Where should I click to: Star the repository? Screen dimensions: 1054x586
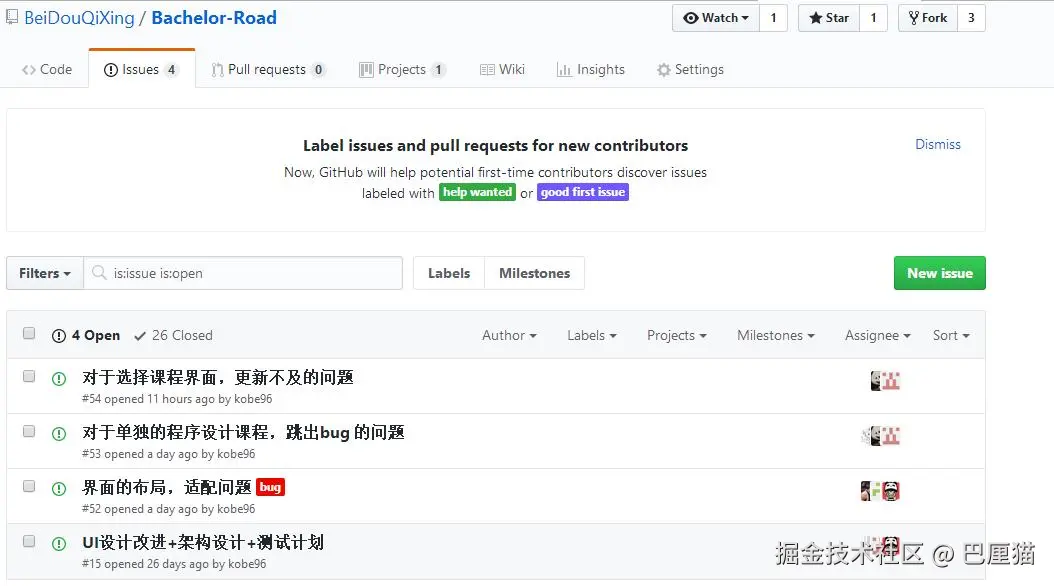pyautogui.click(x=829, y=18)
